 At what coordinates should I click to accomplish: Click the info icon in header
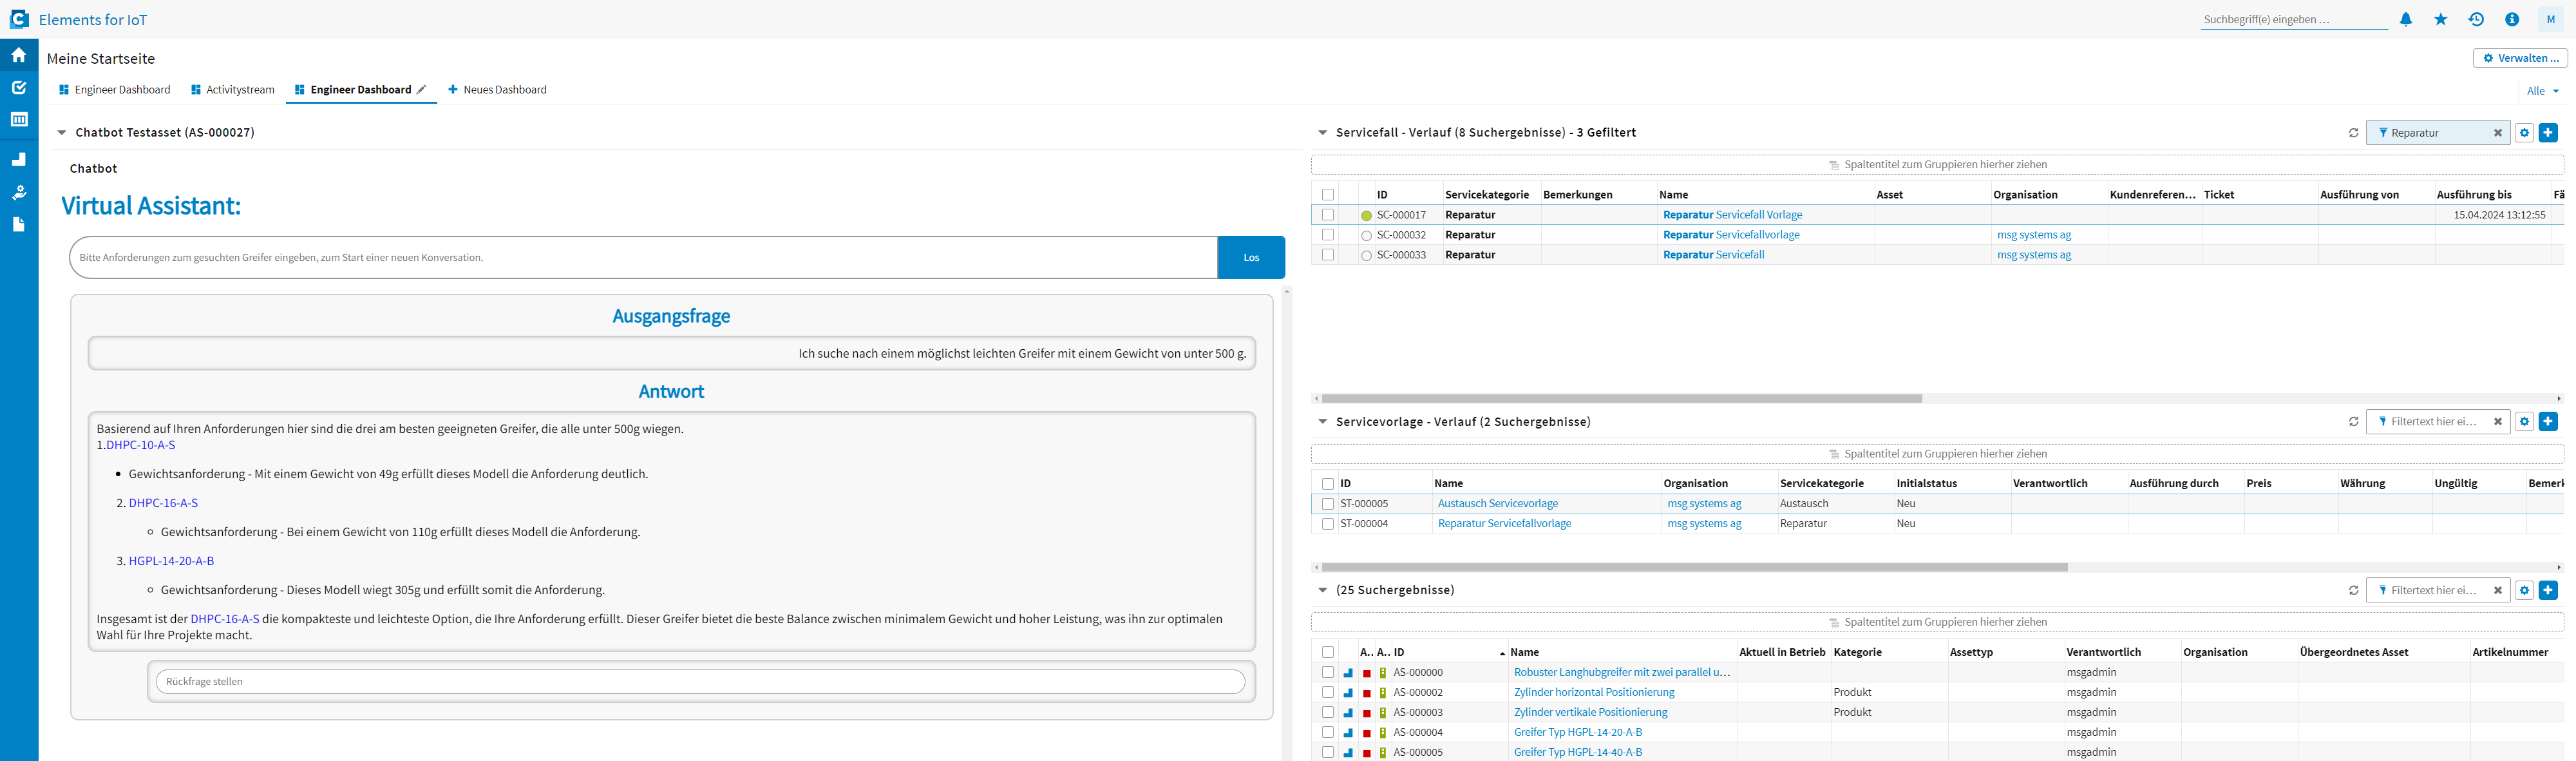(x=2512, y=19)
